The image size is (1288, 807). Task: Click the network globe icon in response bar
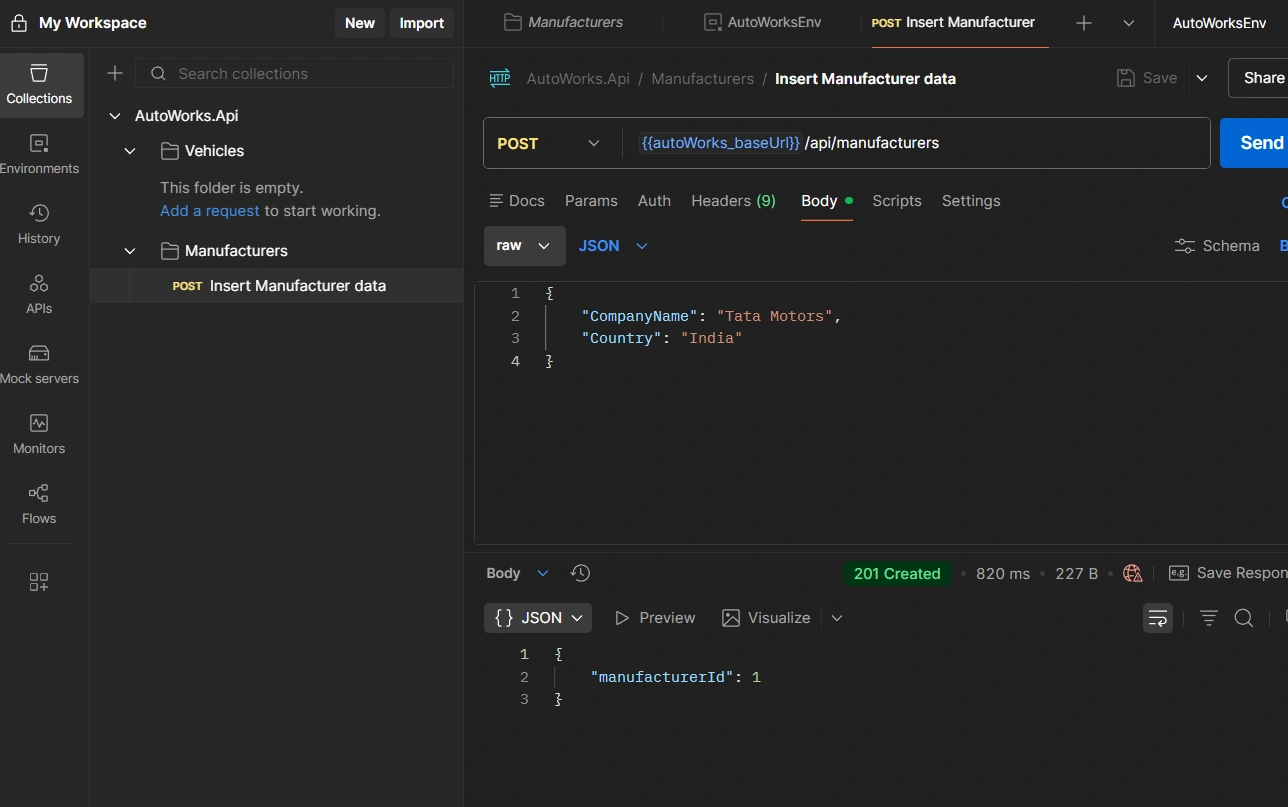click(1132, 573)
